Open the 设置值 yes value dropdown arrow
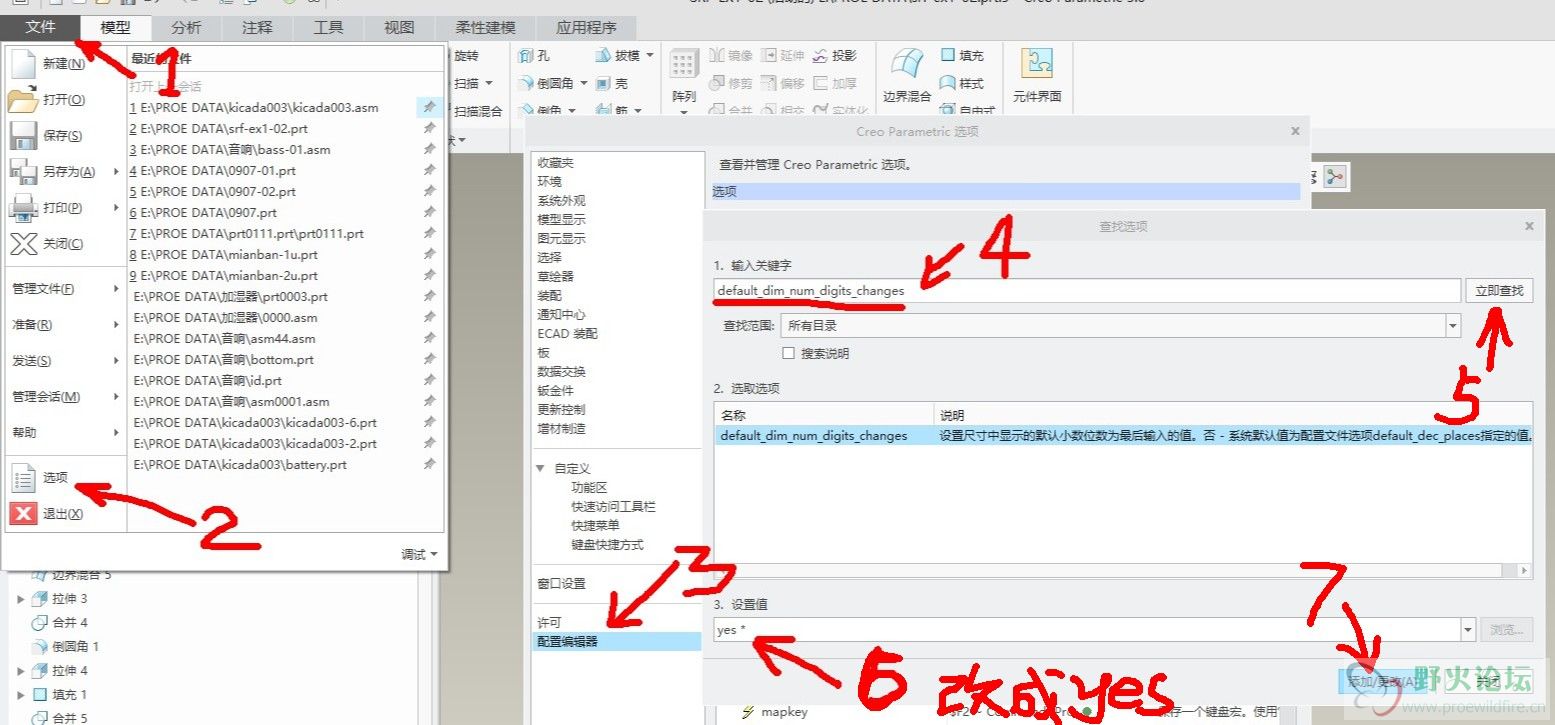1555x725 pixels. (1468, 630)
